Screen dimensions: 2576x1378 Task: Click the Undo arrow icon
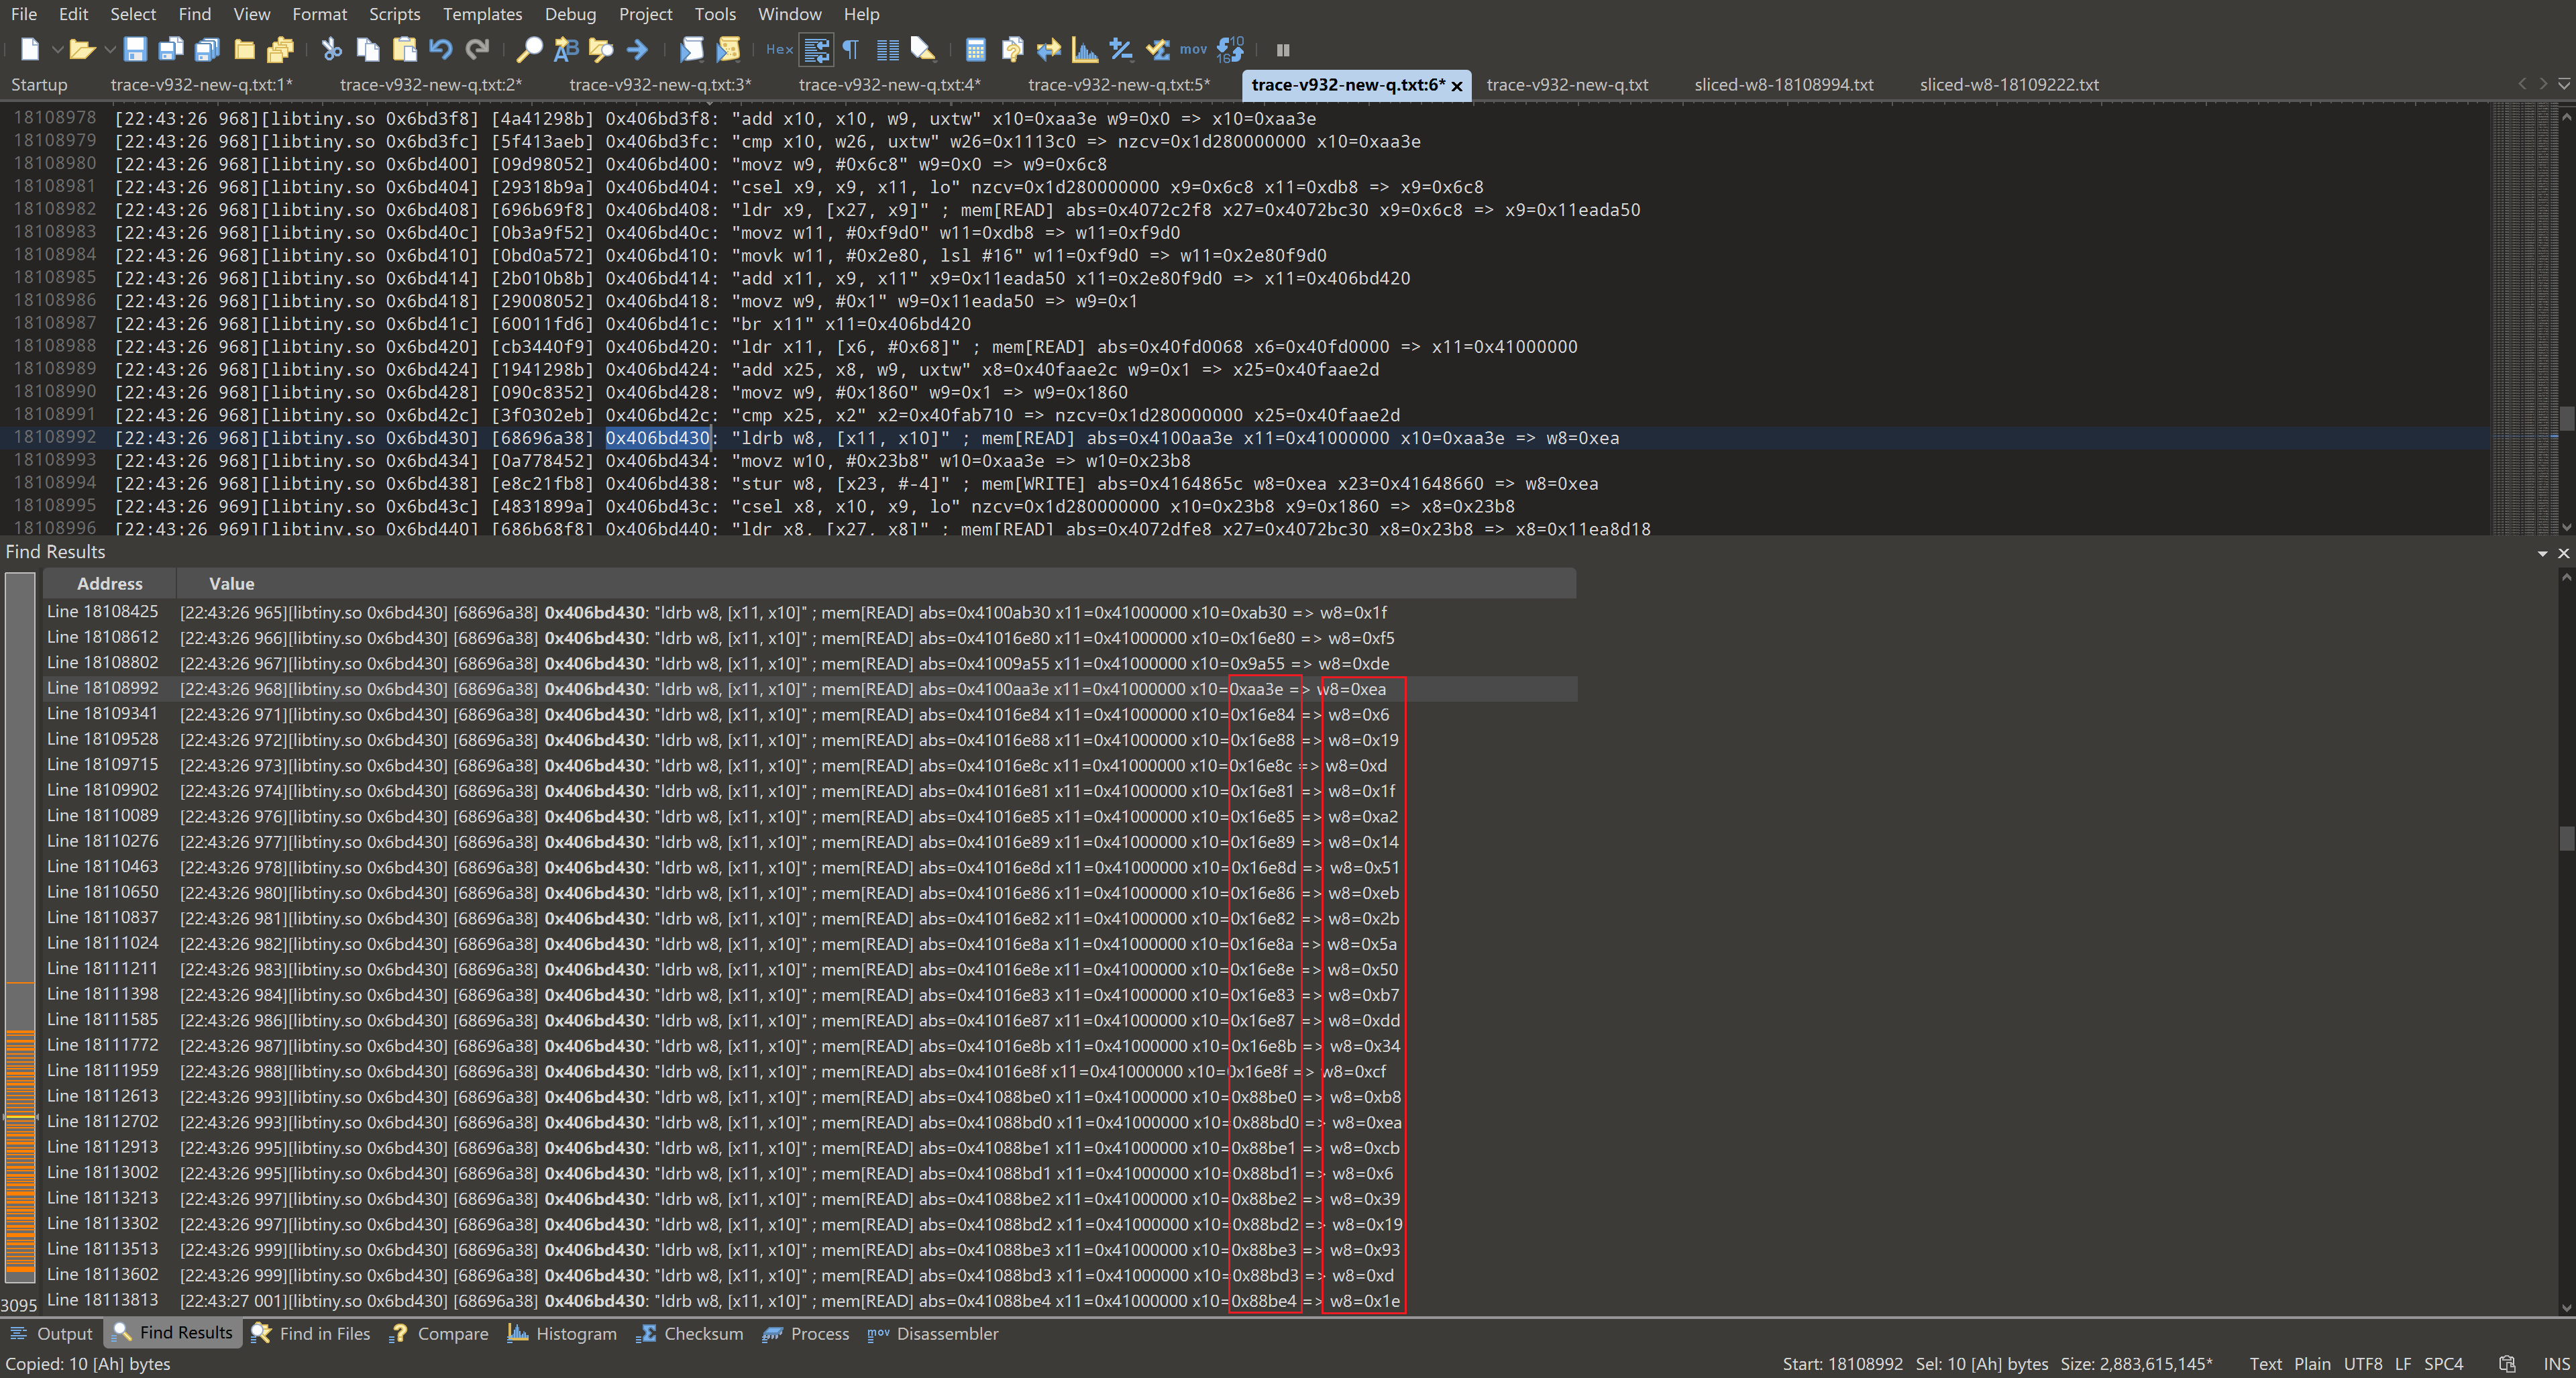point(441,49)
